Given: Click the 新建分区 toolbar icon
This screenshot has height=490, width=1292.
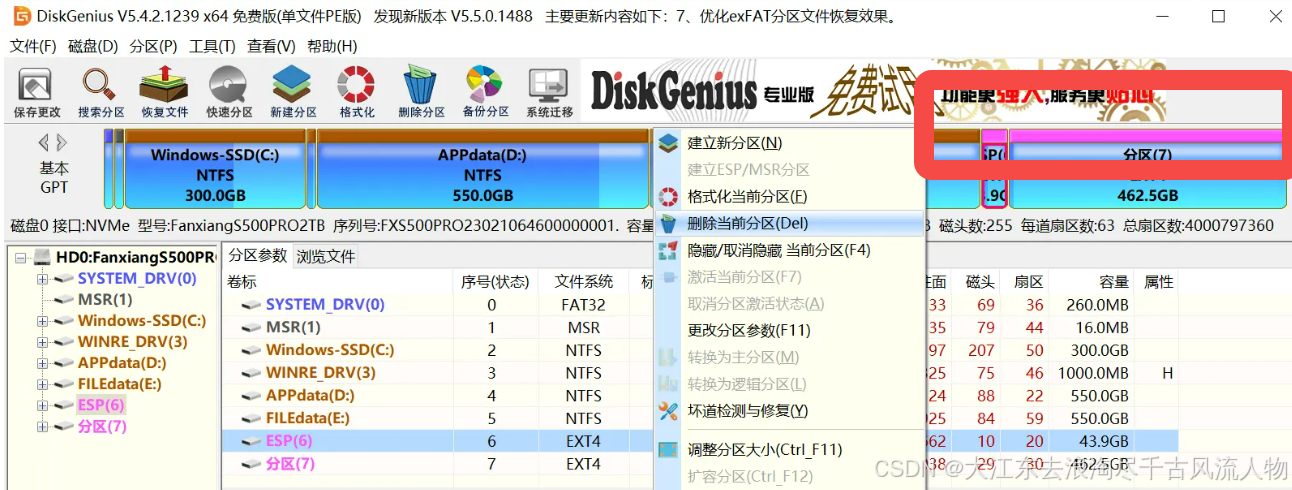Looking at the screenshot, I should point(293,92).
